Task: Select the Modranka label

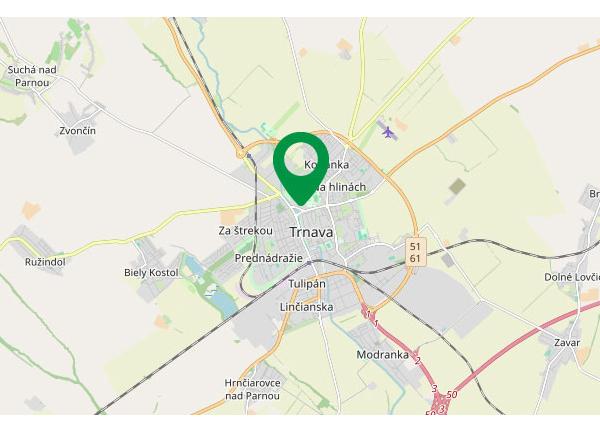Action: pos(382,355)
